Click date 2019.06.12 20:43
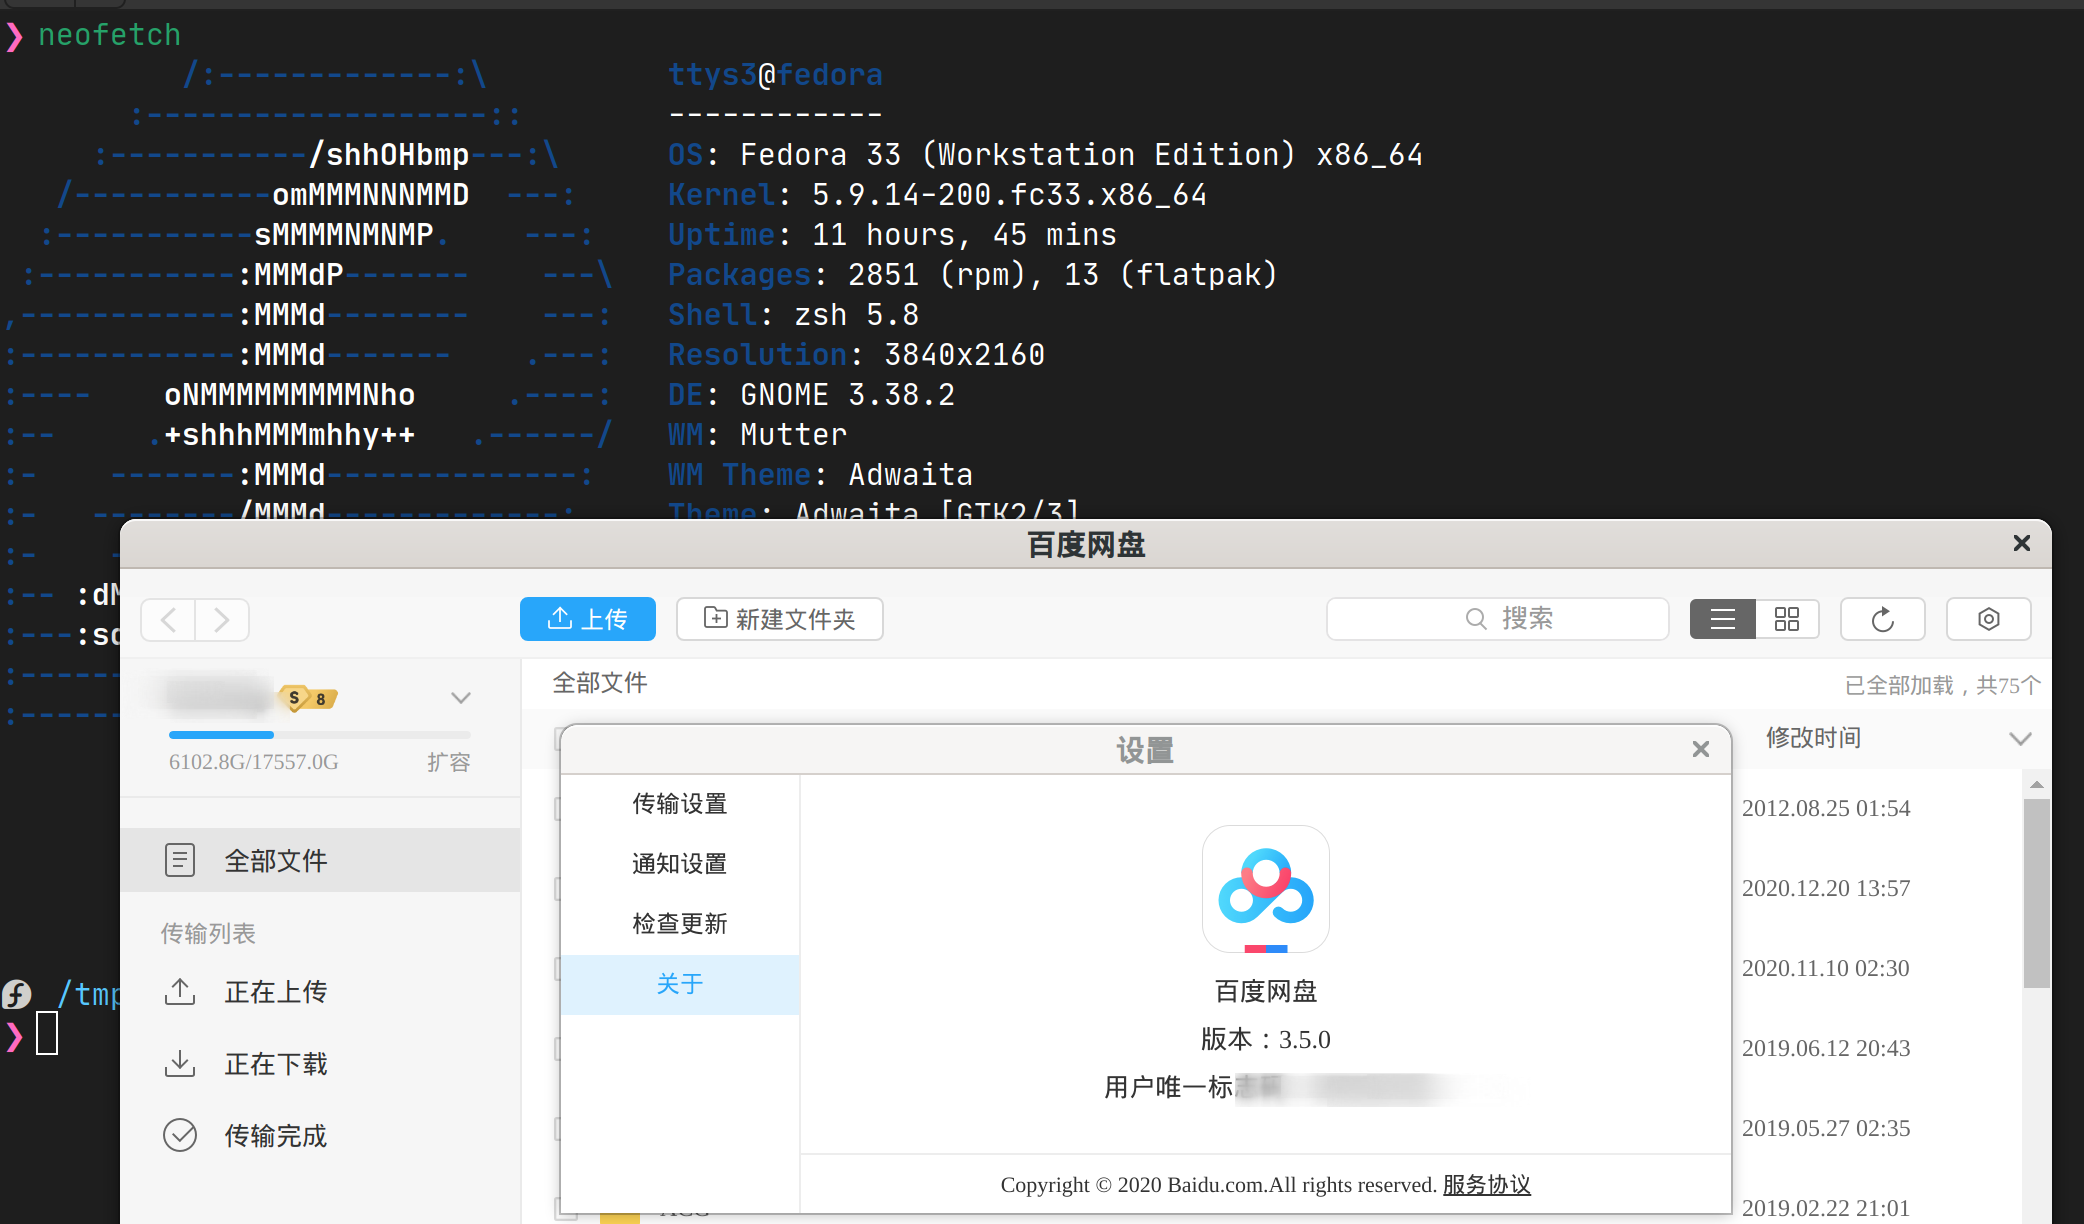This screenshot has width=2084, height=1224. tap(1826, 1048)
